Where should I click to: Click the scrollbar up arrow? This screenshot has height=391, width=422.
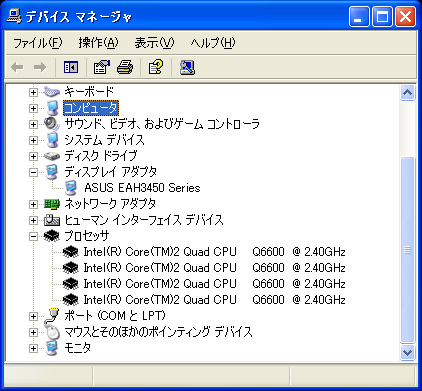(407, 93)
